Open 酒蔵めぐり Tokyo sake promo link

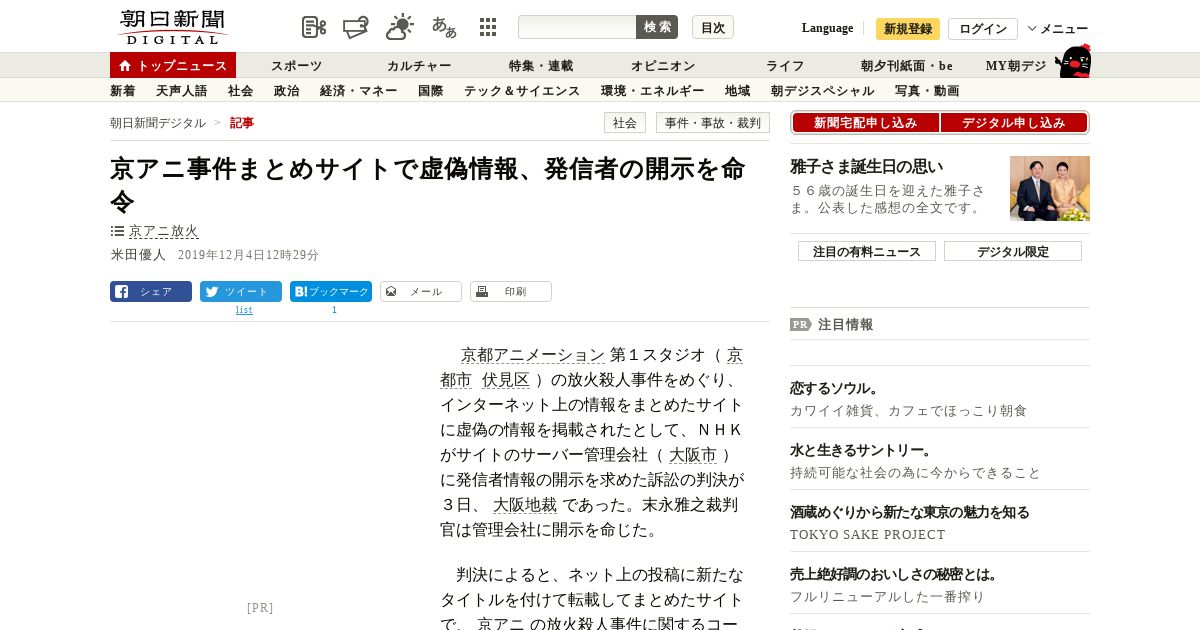coord(910,512)
